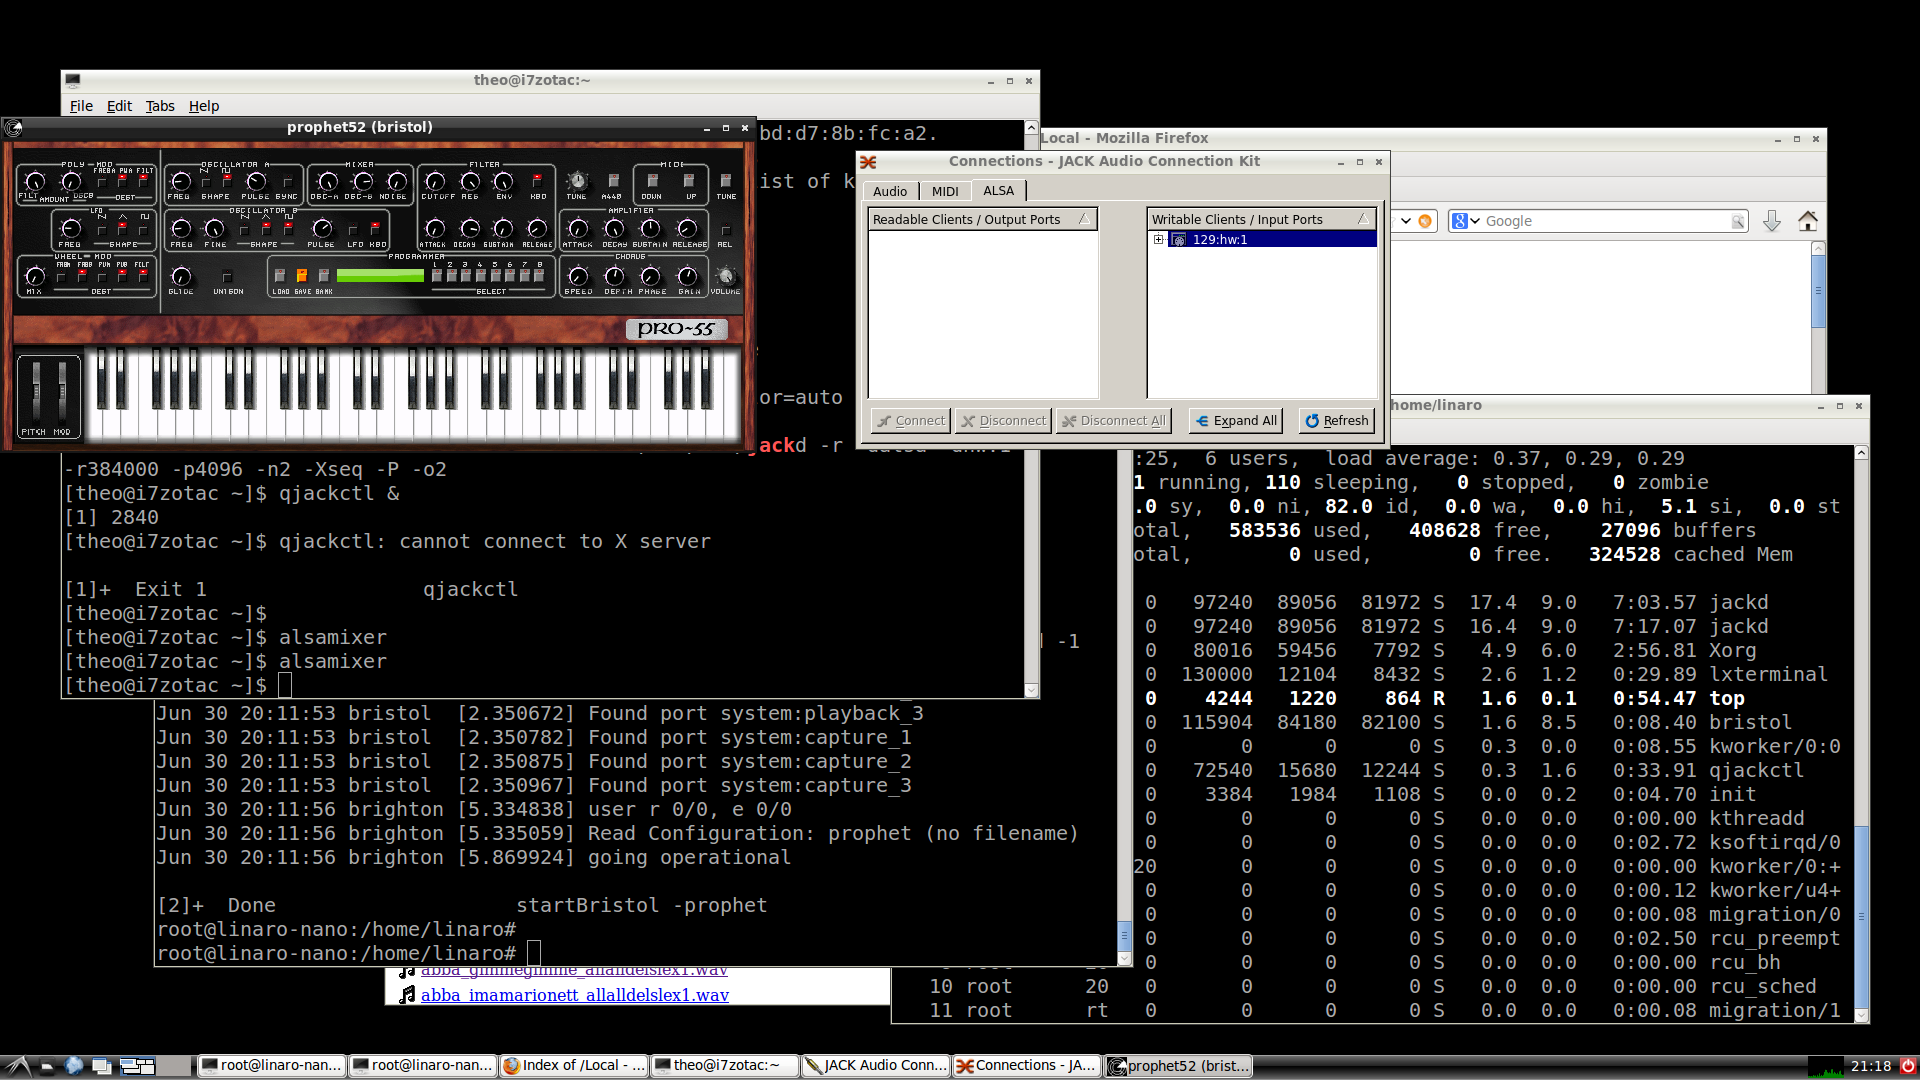Click the Glide knob on synth

(x=181, y=276)
